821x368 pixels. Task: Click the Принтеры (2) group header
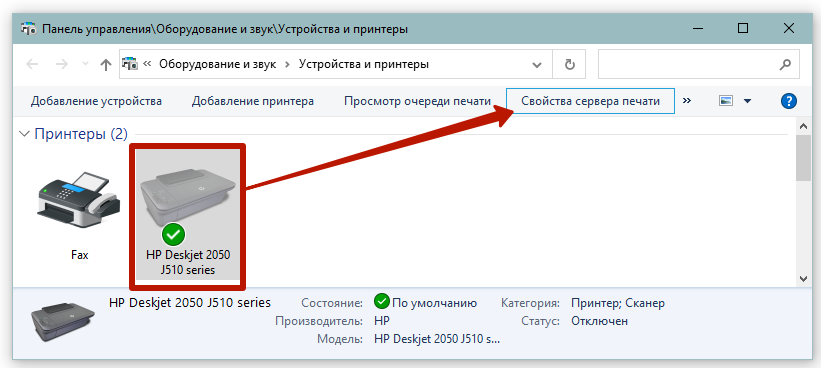click(x=81, y=134)
